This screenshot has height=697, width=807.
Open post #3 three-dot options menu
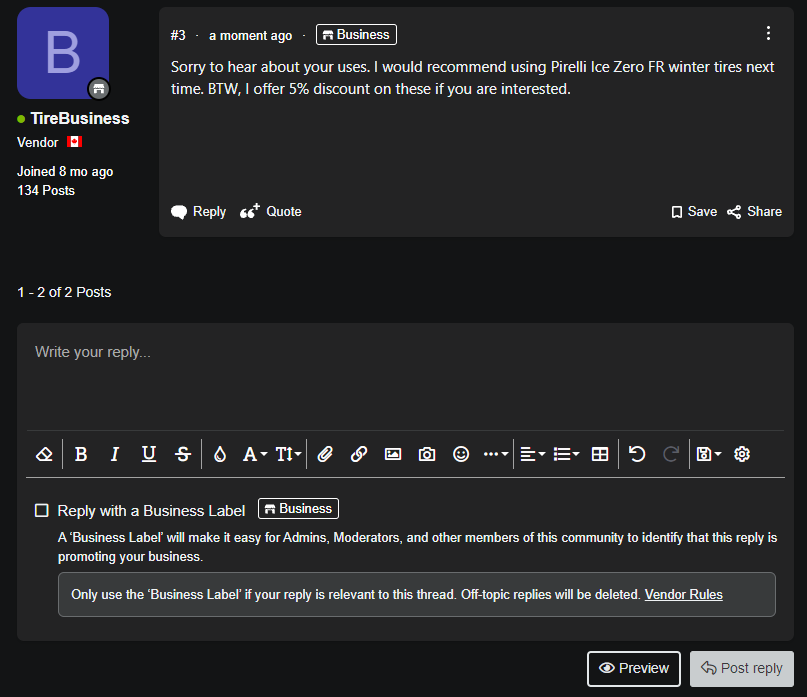coord(768,33)
